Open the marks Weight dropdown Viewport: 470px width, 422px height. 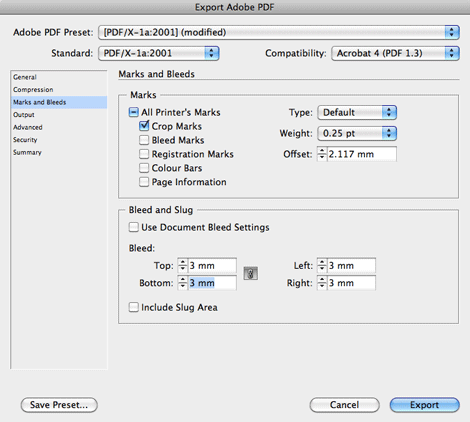tap(357, 133)
